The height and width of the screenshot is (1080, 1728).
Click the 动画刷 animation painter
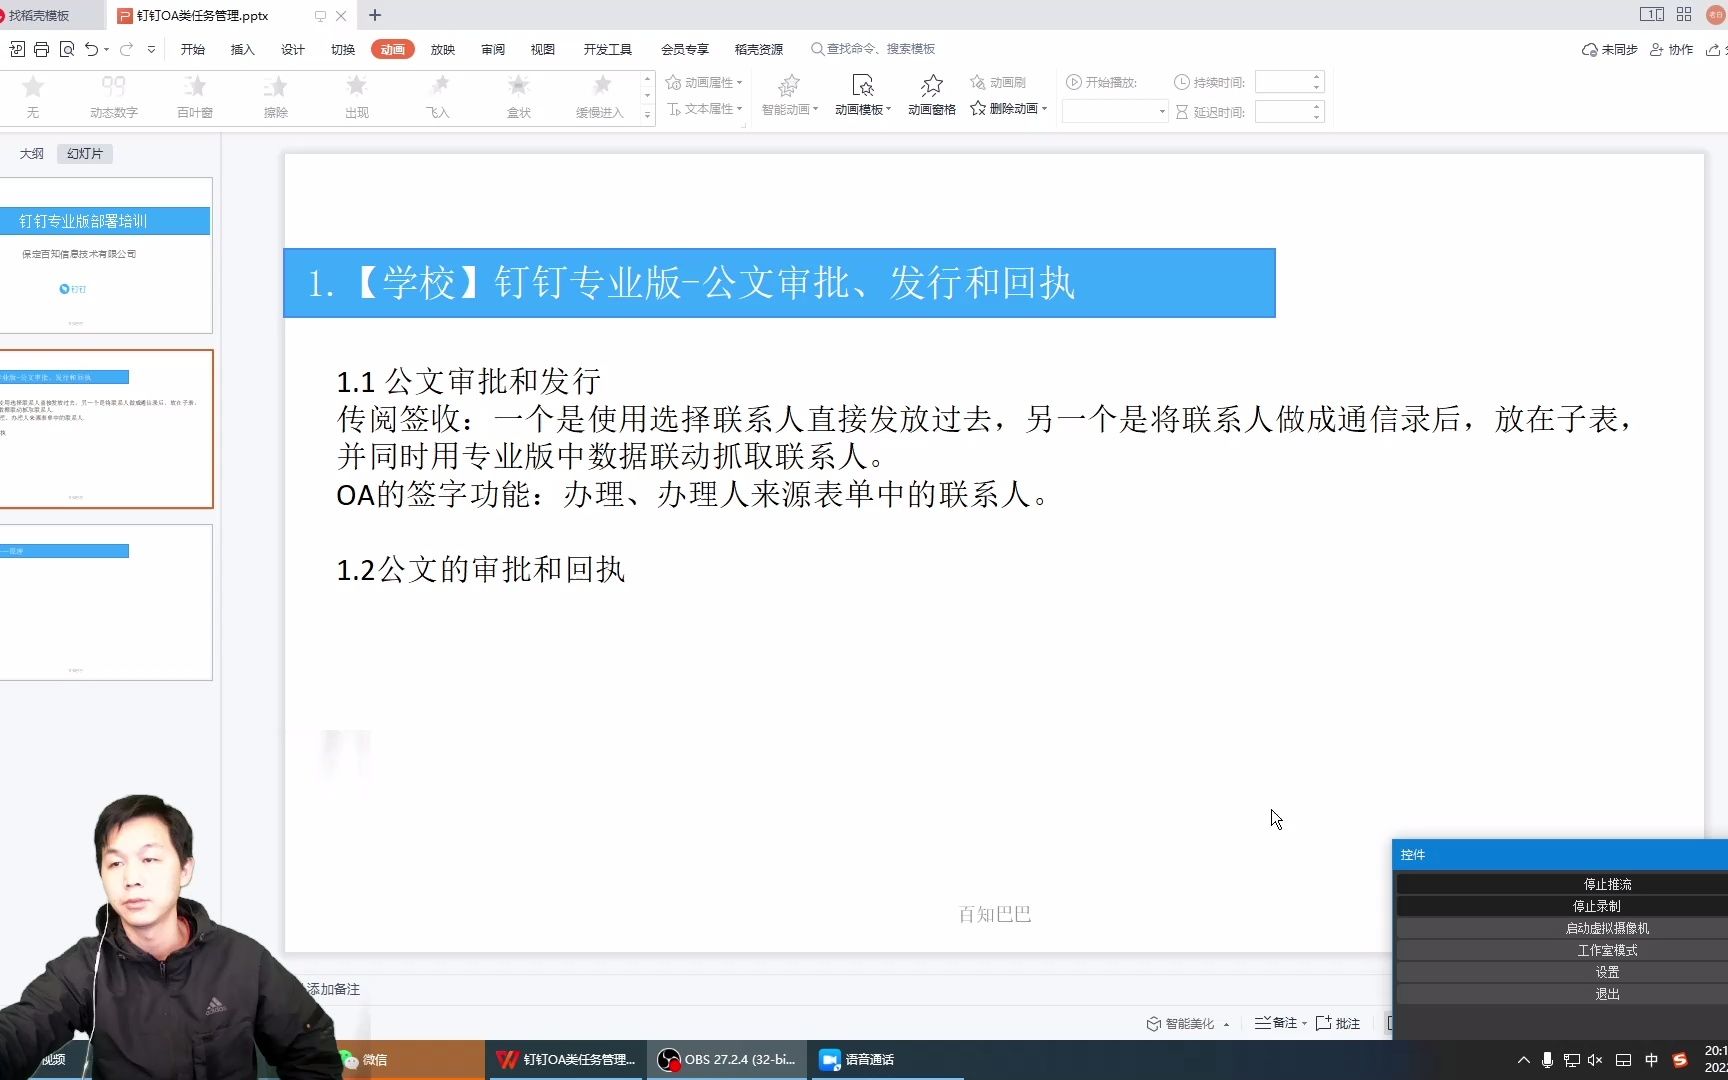998,82
